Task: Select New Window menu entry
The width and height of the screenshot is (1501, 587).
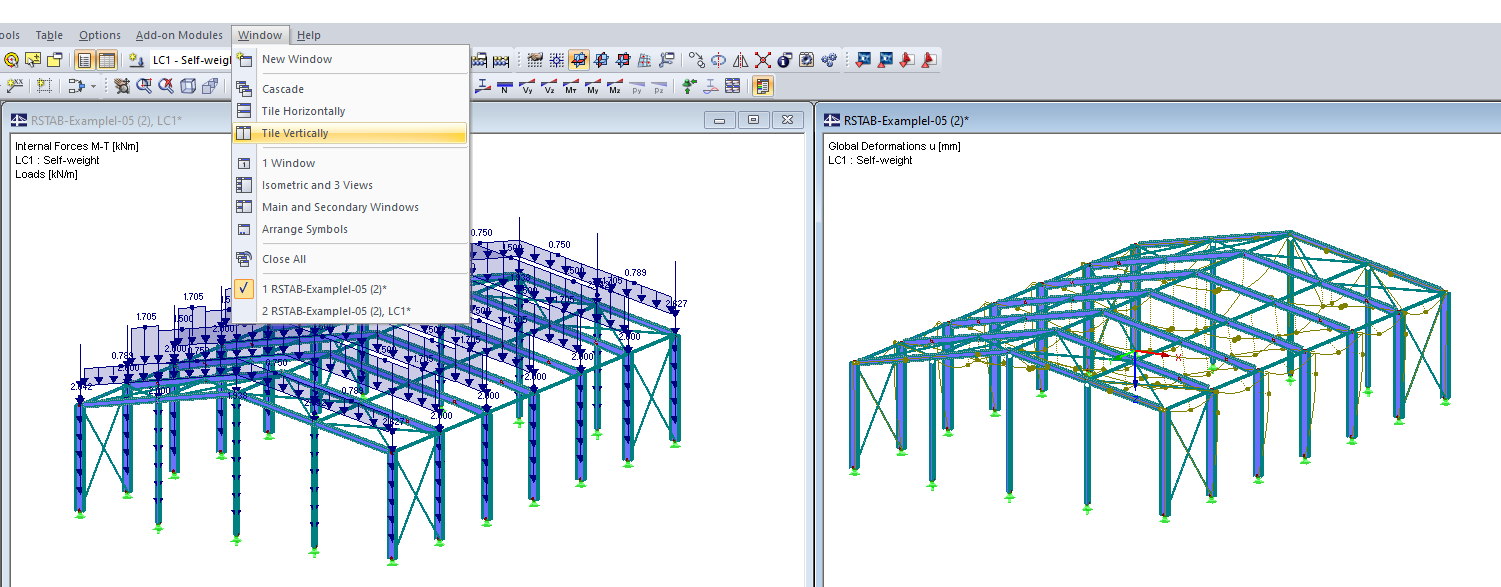Action: (349, 59)
